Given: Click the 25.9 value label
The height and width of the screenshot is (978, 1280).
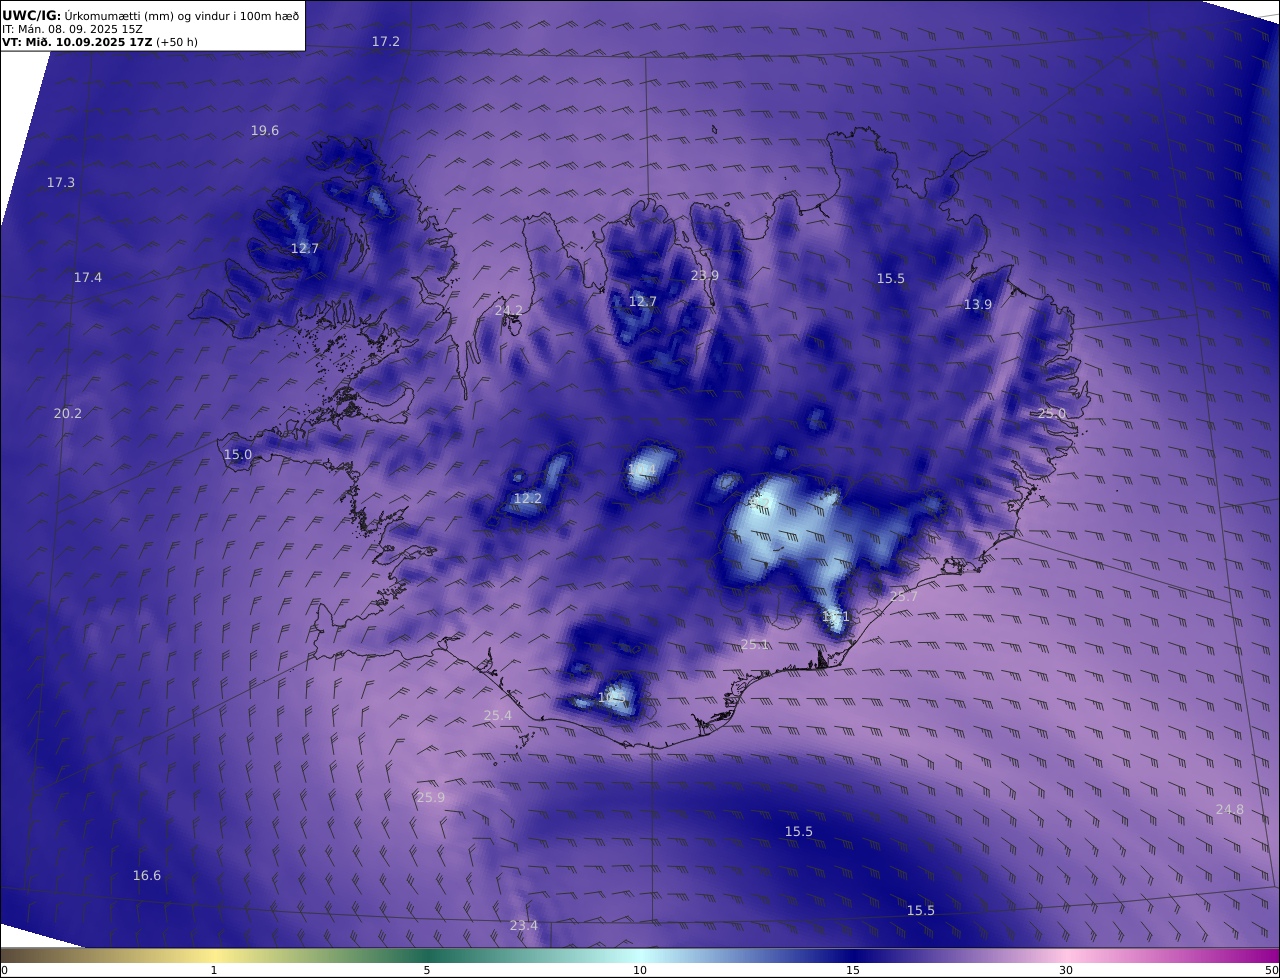Looking at the screenshot, I should 431,798.
